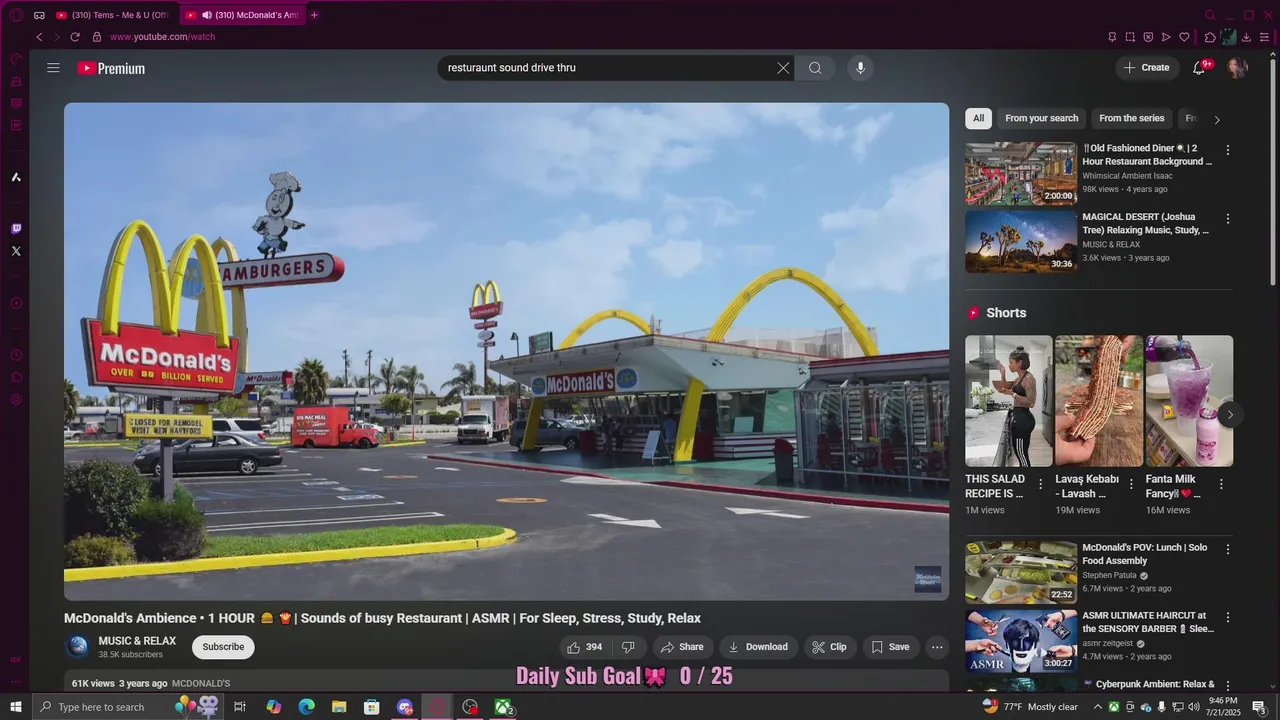Click the Windows taskbar search box
This screenshot has width=1280, height=720.
tap(128, 707)
